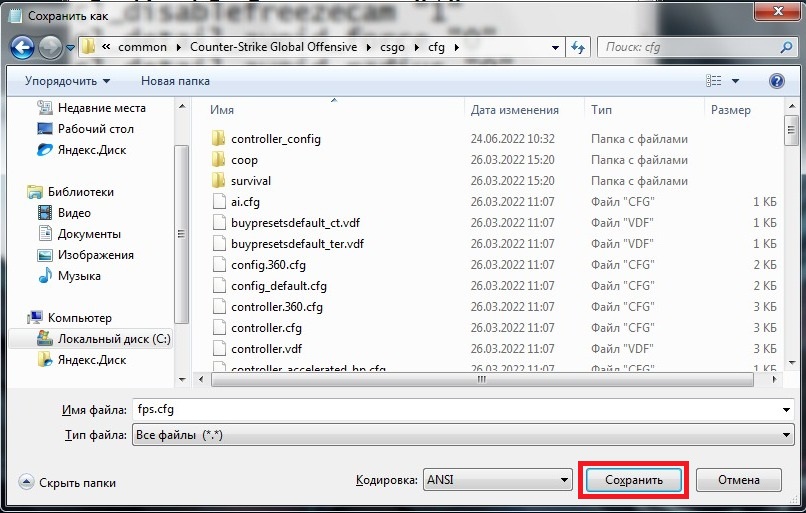The height and width of the screenshot is (513, 806).
Task: Expand the arrow after cfg breadcrumb
Action: click(x=456, y=47)
